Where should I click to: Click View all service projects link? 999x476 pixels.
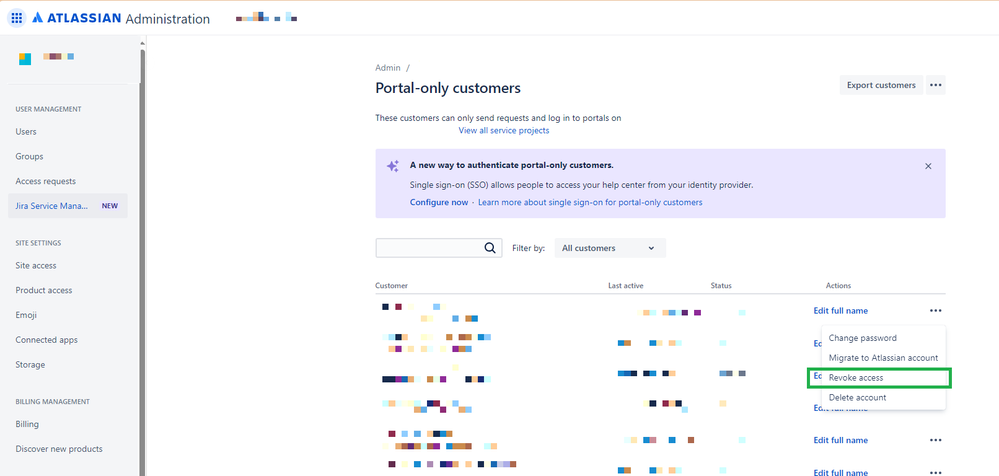coord(504,130)
